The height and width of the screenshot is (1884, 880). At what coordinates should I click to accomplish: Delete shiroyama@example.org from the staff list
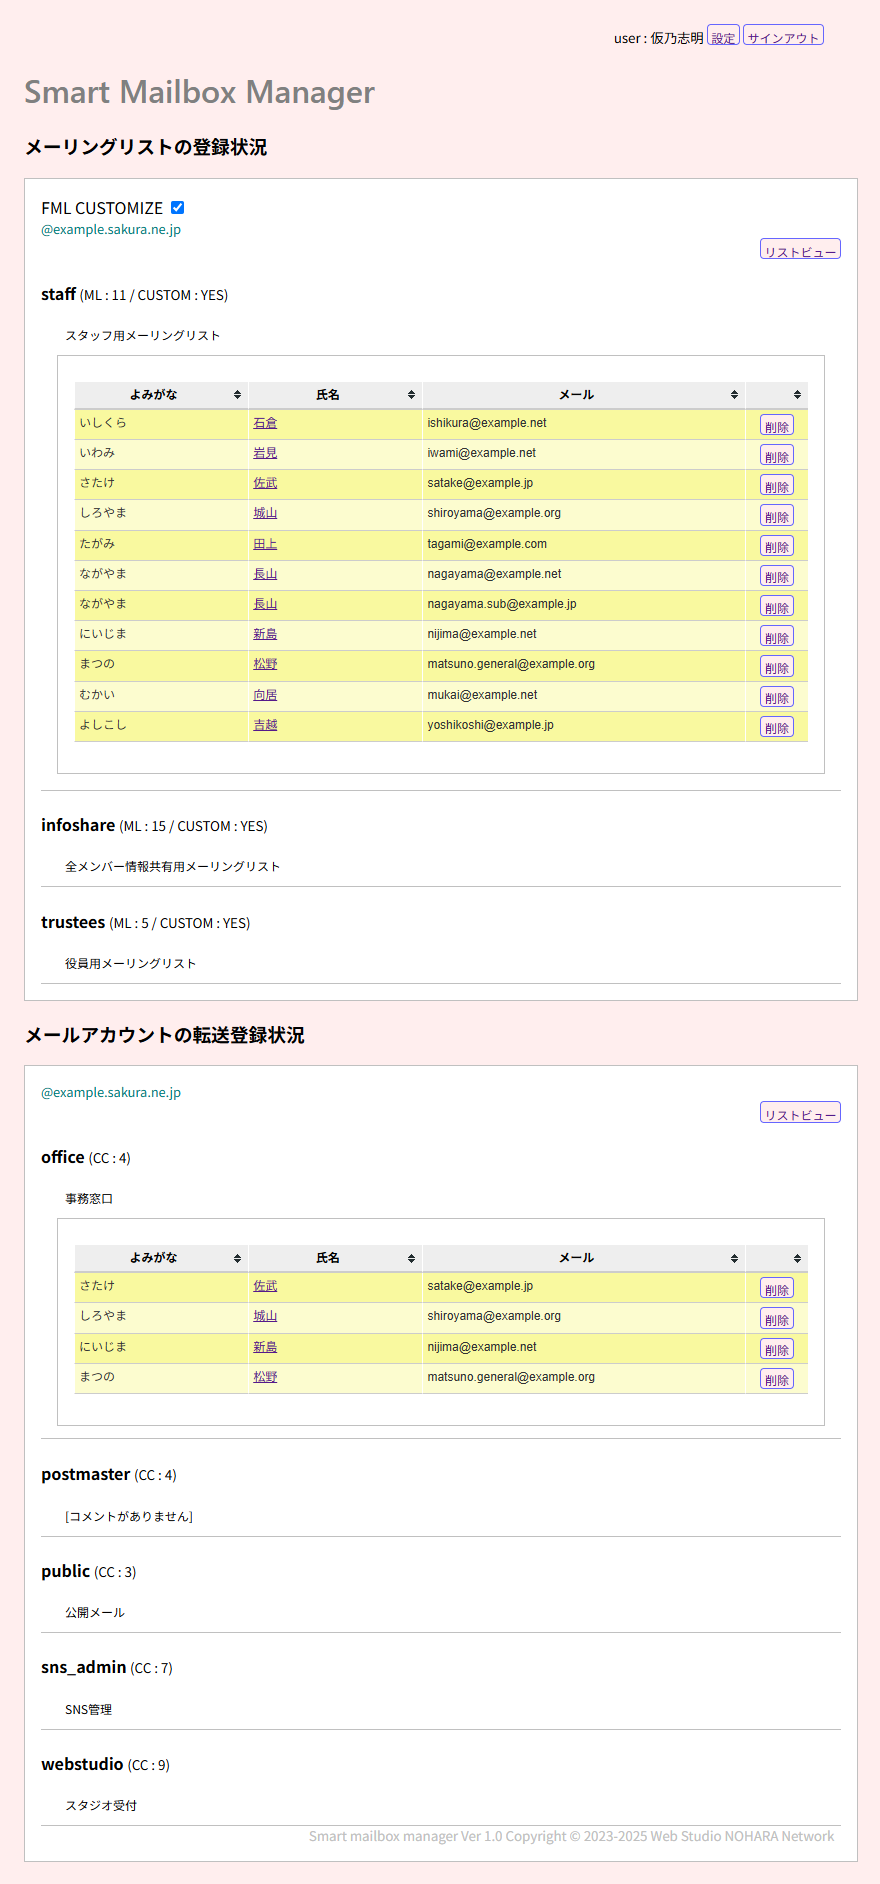[777, 515]
